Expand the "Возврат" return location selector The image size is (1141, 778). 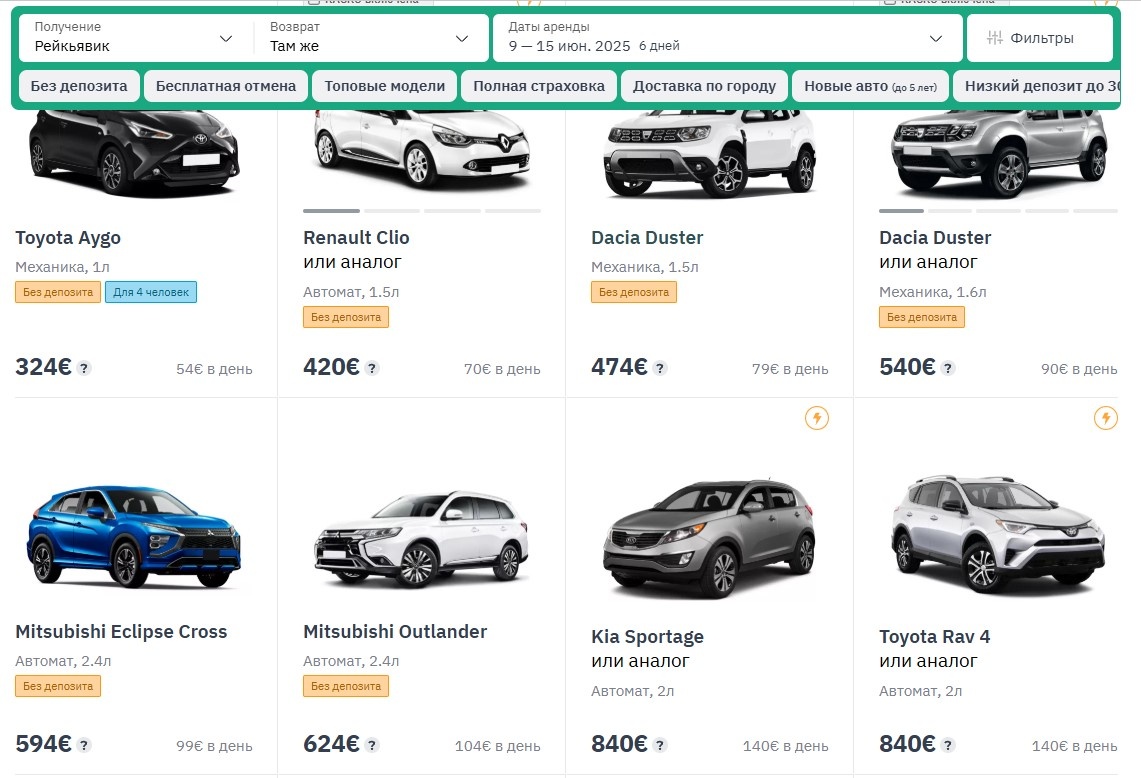tap(372, 36)
